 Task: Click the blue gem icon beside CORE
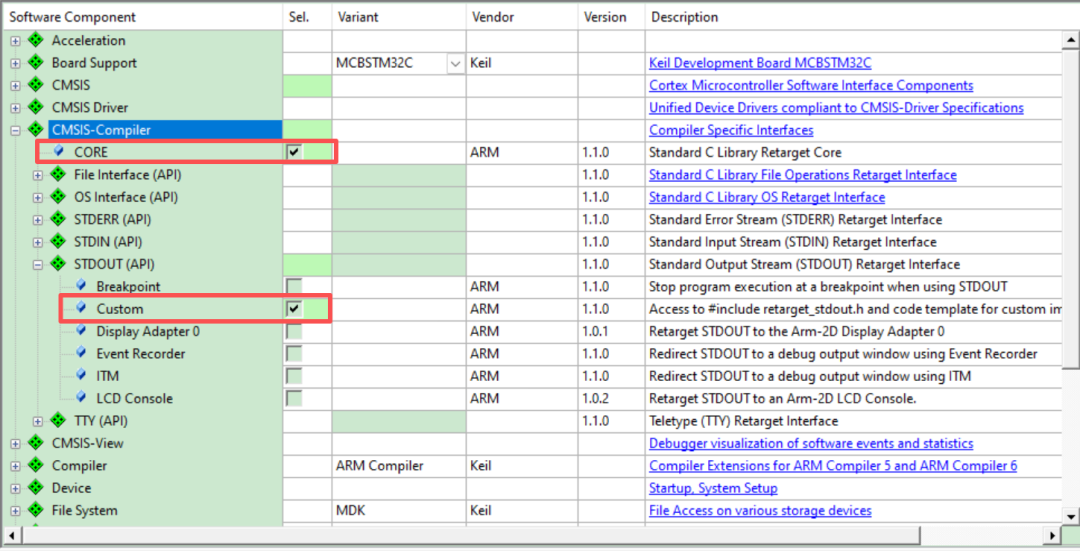(x=59, y=152)
